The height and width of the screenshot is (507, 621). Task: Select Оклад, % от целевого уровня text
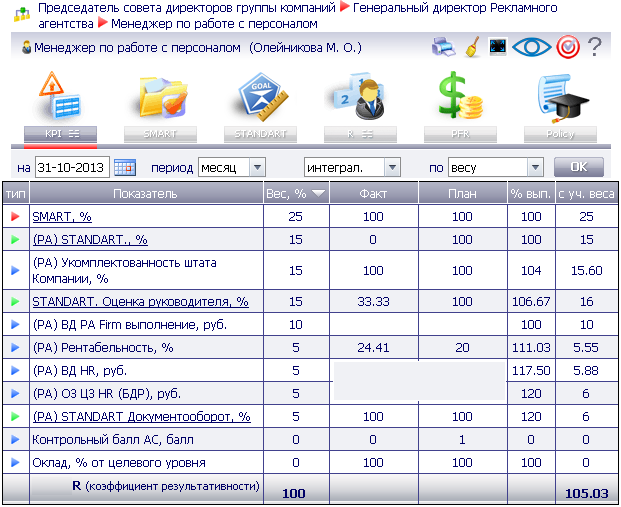(119, 463)
